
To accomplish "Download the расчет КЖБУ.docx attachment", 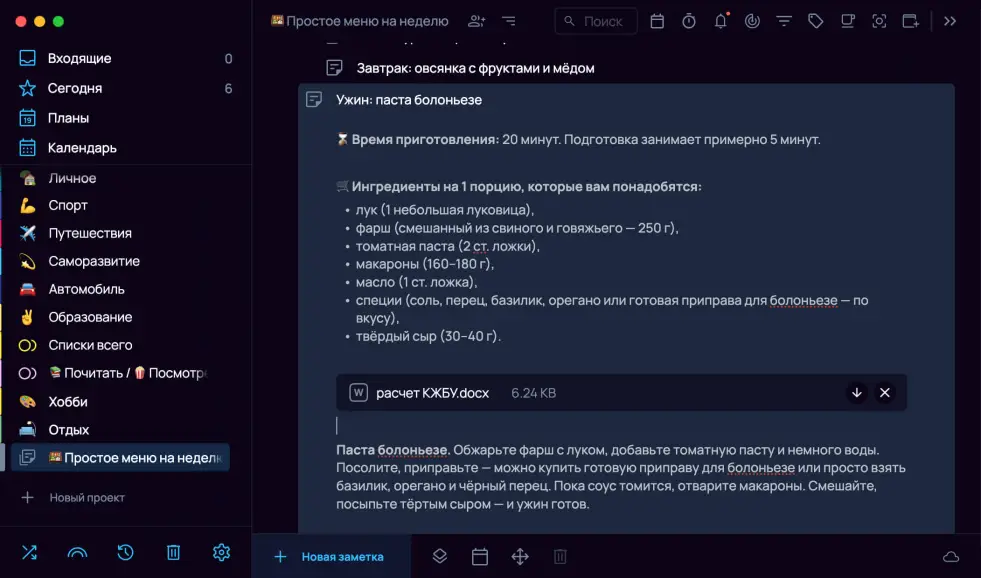I will point(856,393).
